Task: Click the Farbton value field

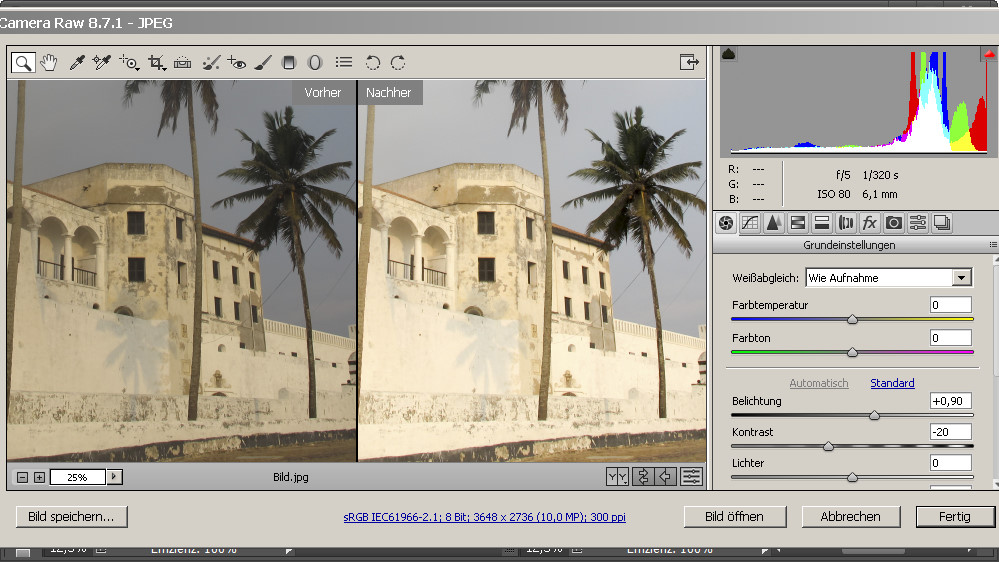Action: click(x=951, y=338)
